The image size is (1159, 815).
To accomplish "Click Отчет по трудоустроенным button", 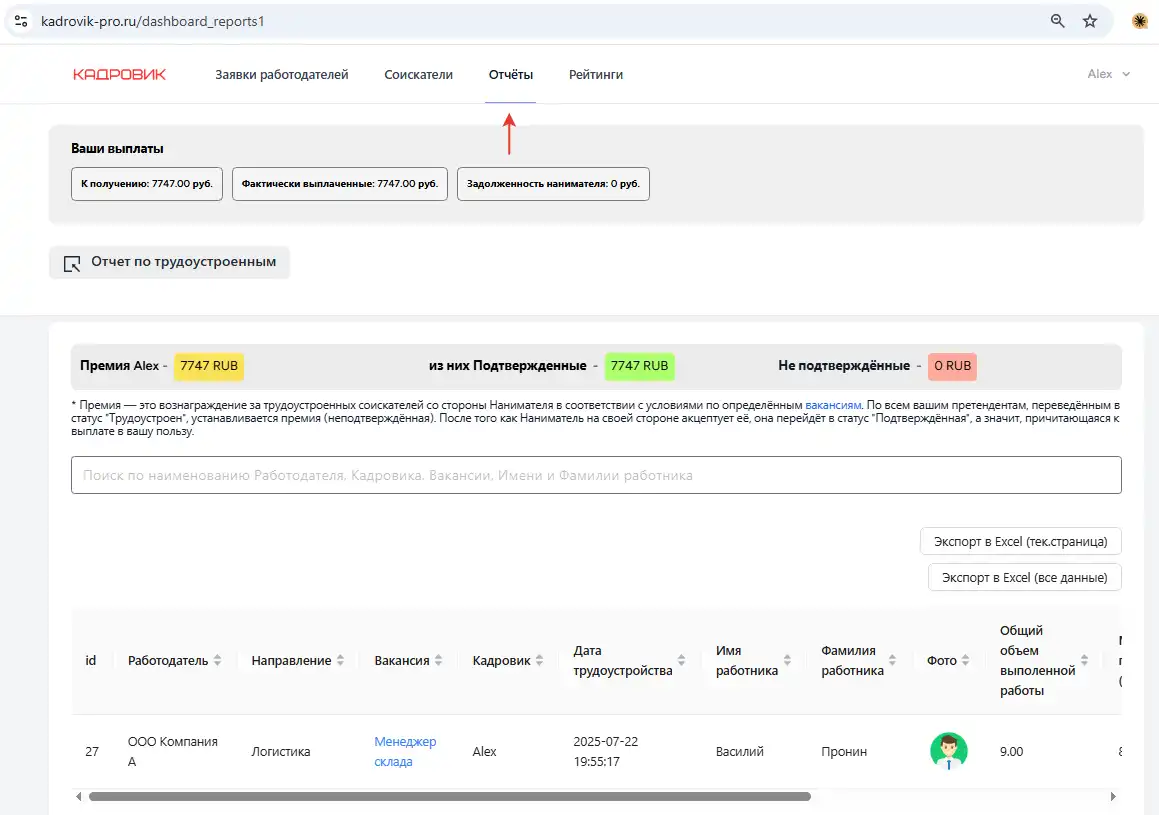I will click(169, 263).
